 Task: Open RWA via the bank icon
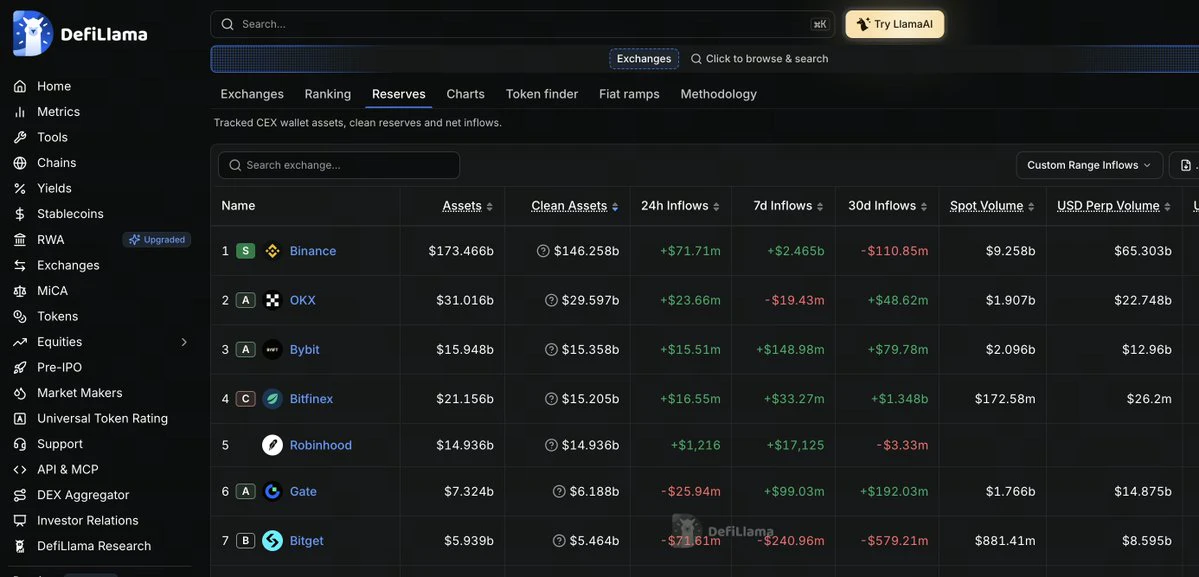pos(21,240)
